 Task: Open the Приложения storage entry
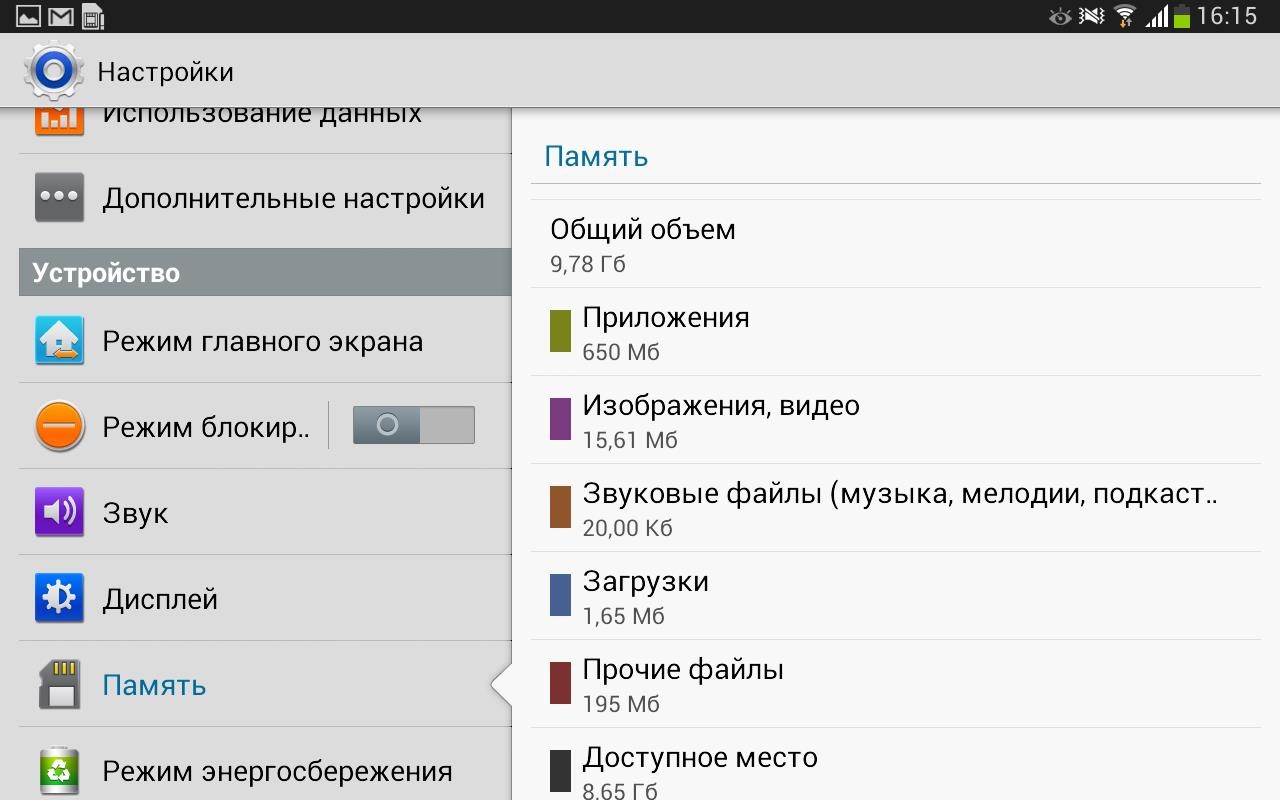665,332
